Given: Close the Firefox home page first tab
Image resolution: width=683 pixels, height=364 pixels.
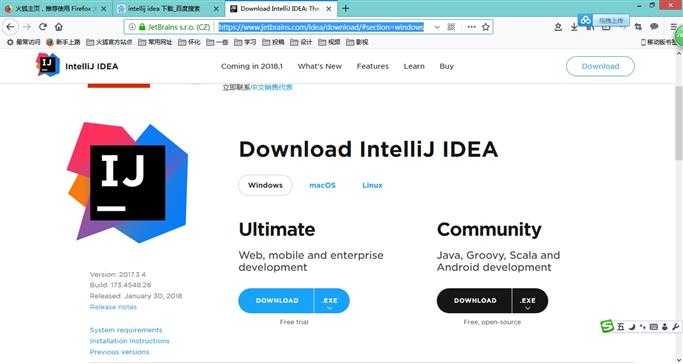Looking at the screenshot, I should (104, 9).
